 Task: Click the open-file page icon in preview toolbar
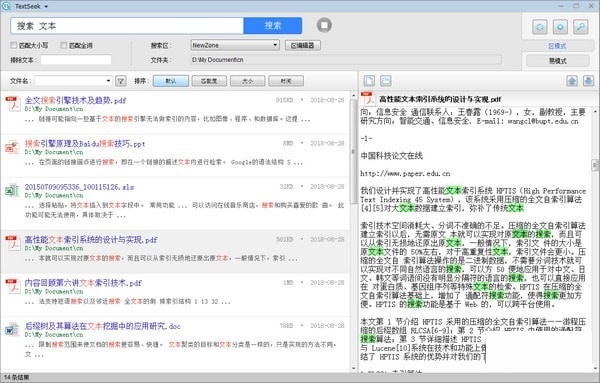tap(369, 81)
